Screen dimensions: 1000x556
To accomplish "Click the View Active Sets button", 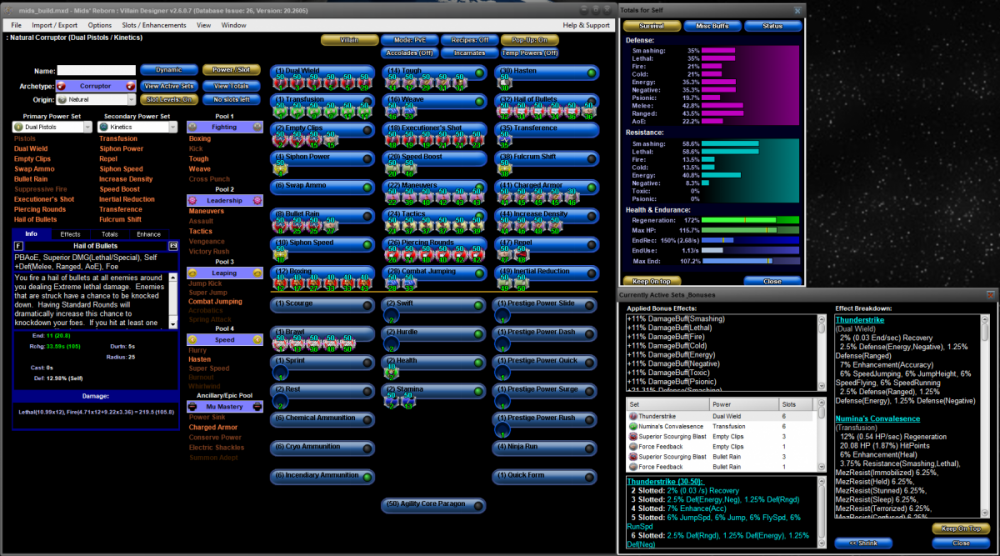I will pos(169,86).
